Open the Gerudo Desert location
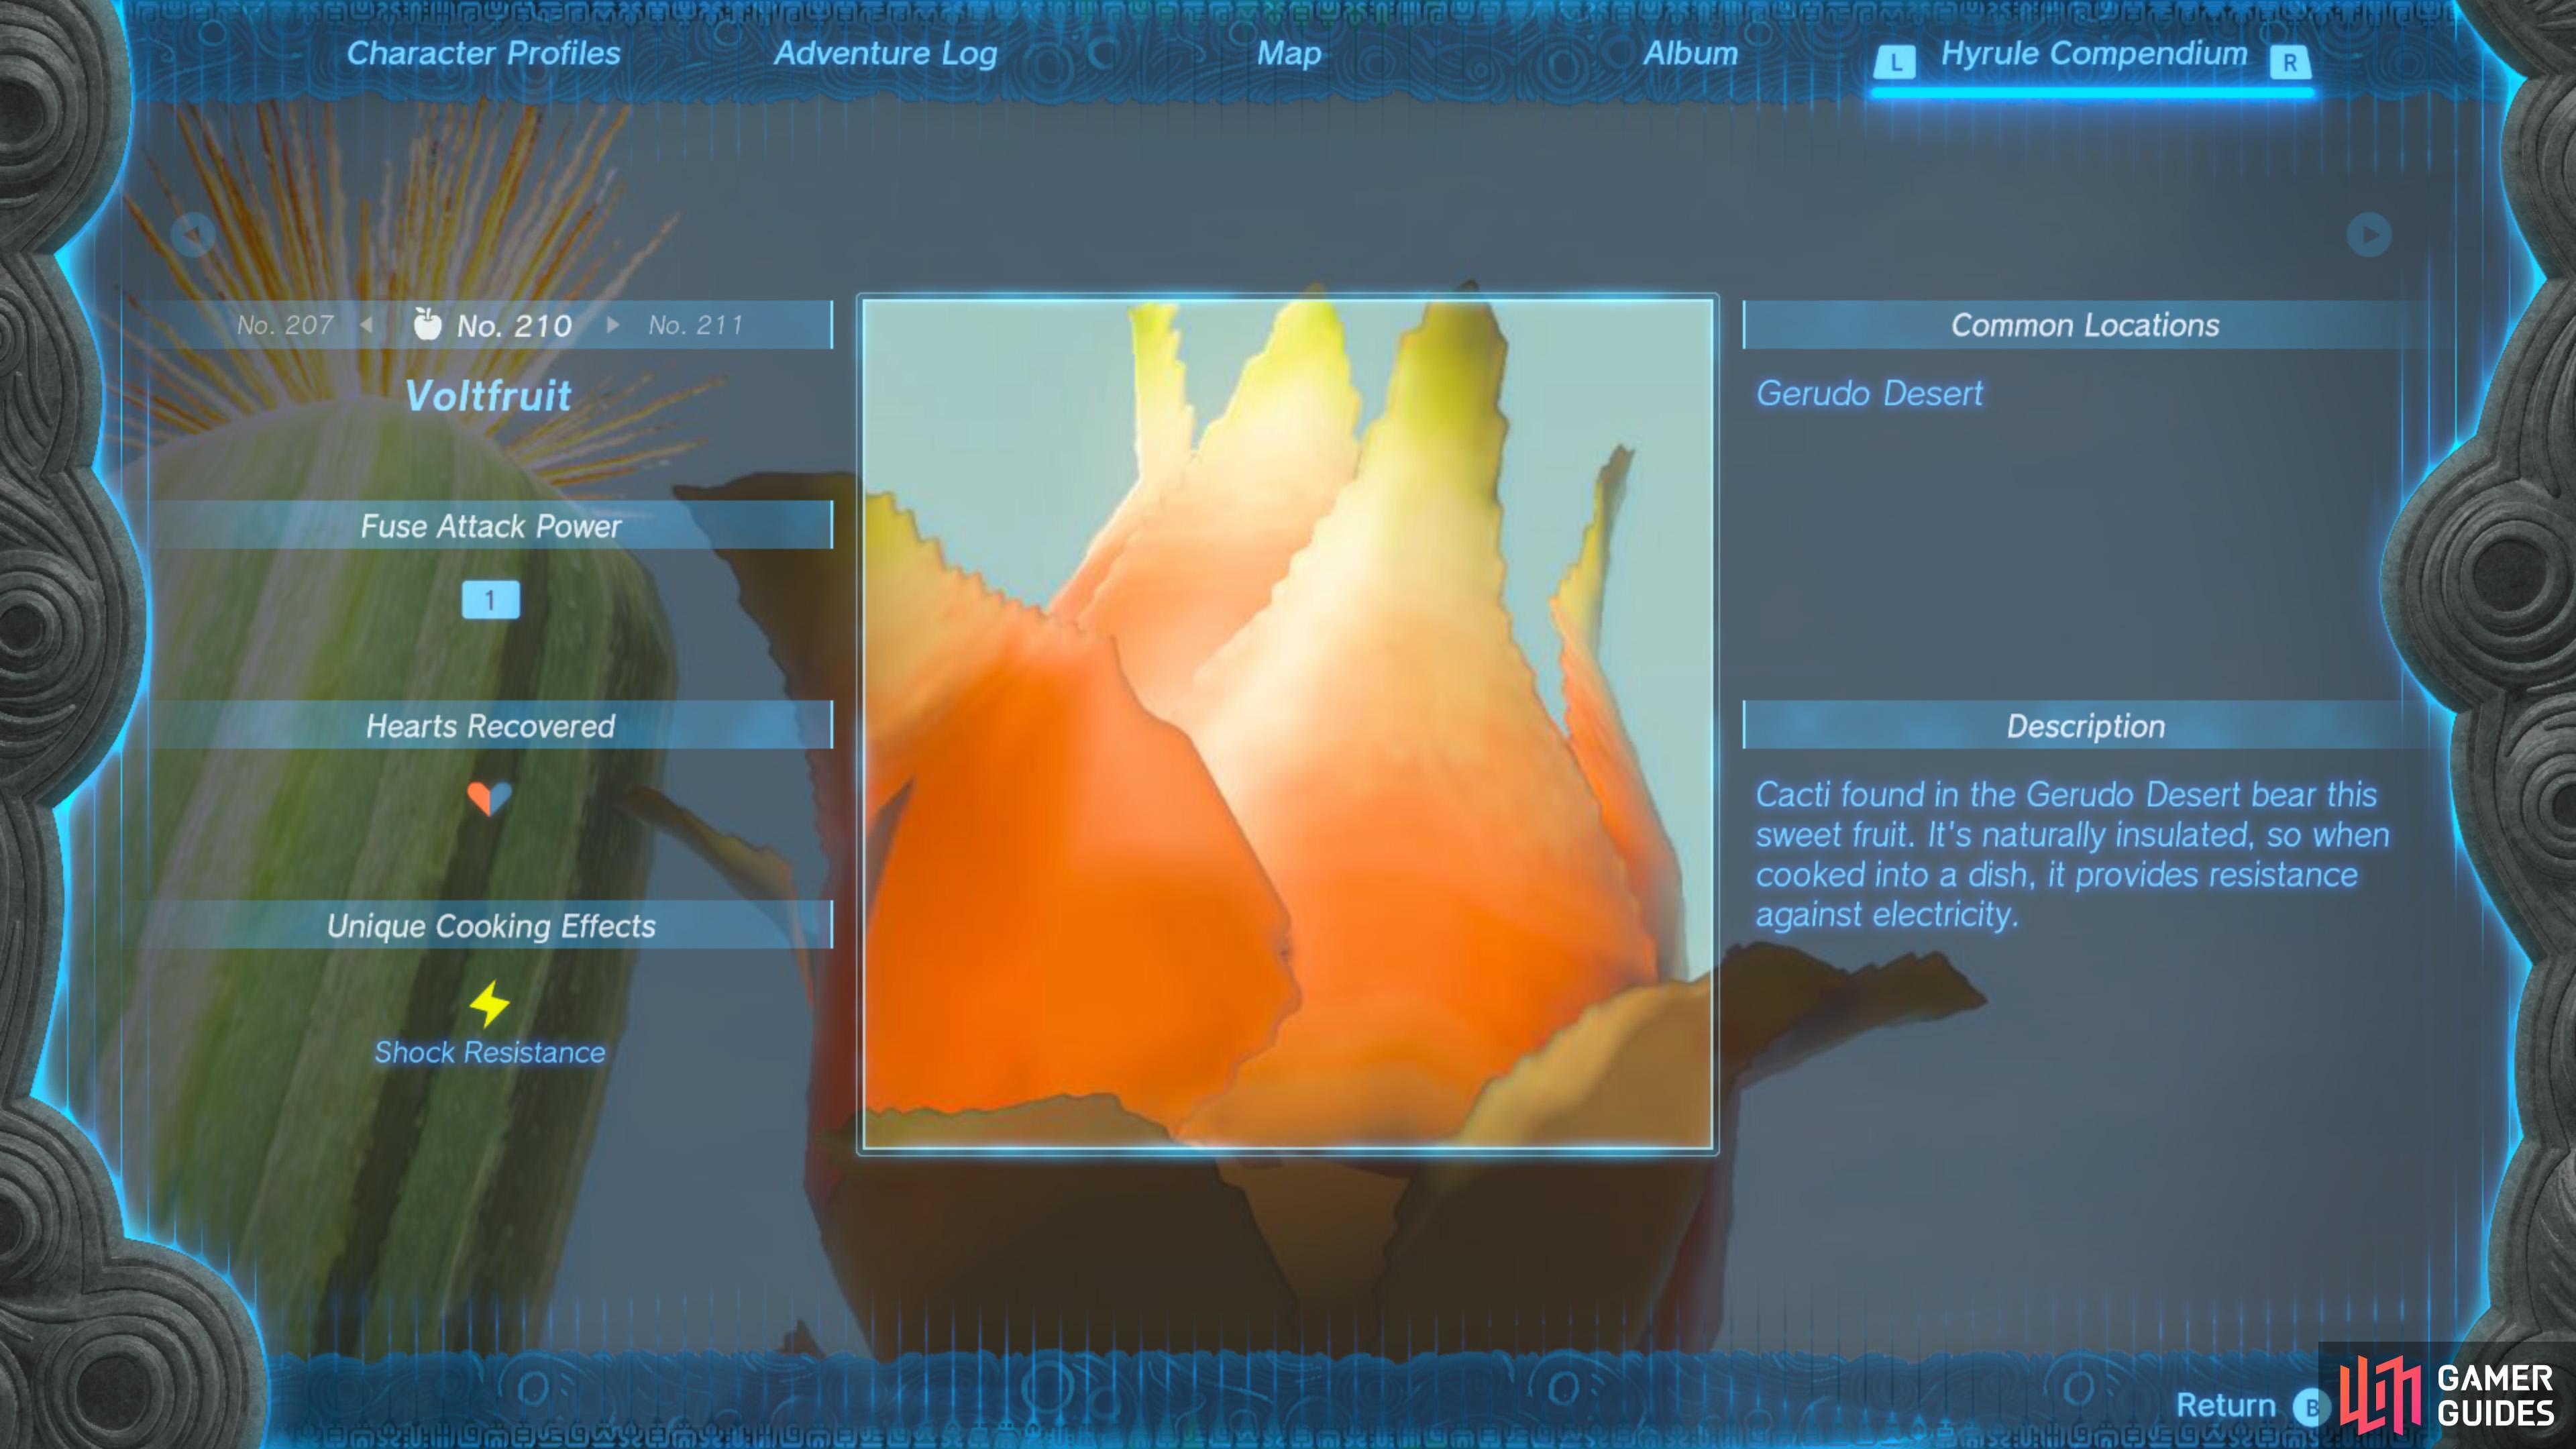This screenshot has width=2576, height=1449. click(1869, 394)
